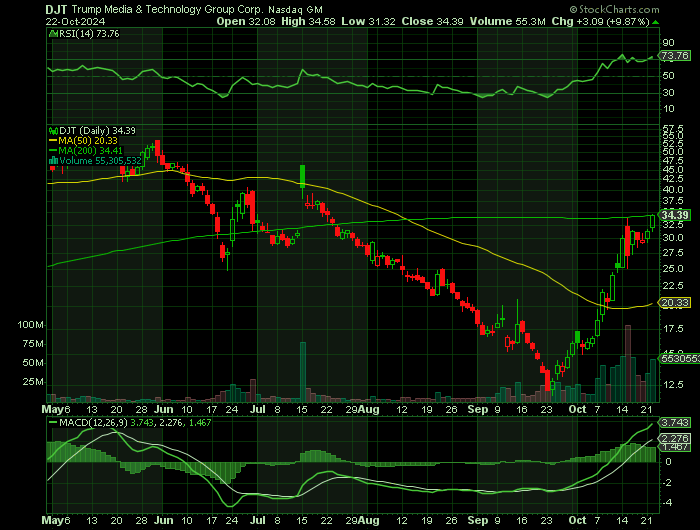
Task: Click the last price tag '34.39' on the axis
Action: [x=675, y=215]
